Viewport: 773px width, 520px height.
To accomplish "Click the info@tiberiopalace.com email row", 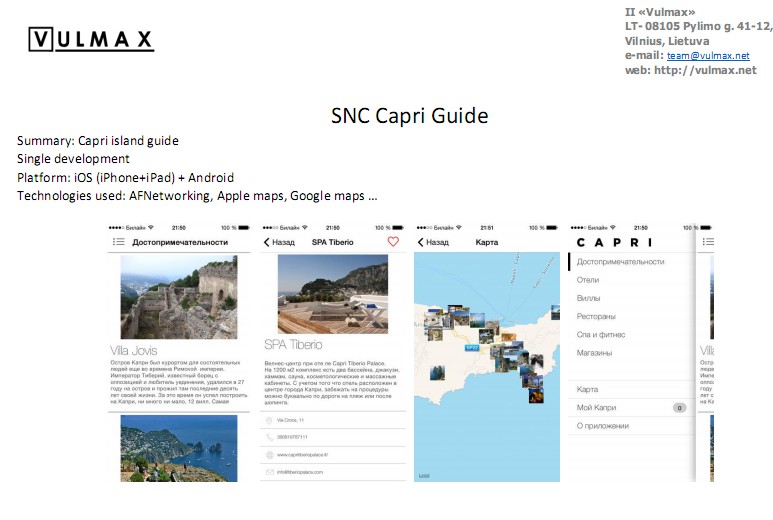I will pos(333,472).
